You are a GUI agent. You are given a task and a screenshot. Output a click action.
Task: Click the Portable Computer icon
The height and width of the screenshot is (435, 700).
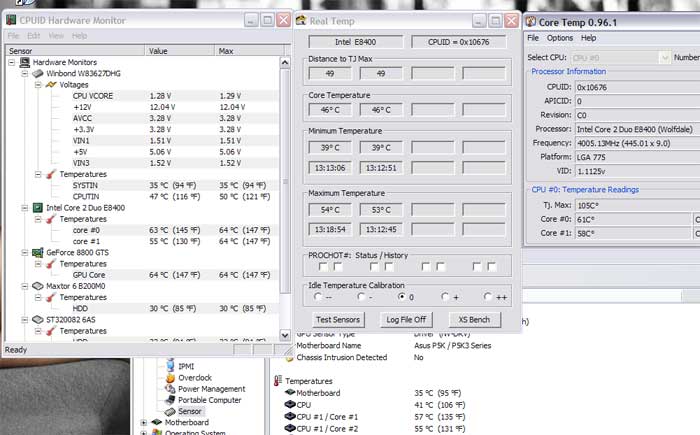pyautogui.click(x=170, y=400)
